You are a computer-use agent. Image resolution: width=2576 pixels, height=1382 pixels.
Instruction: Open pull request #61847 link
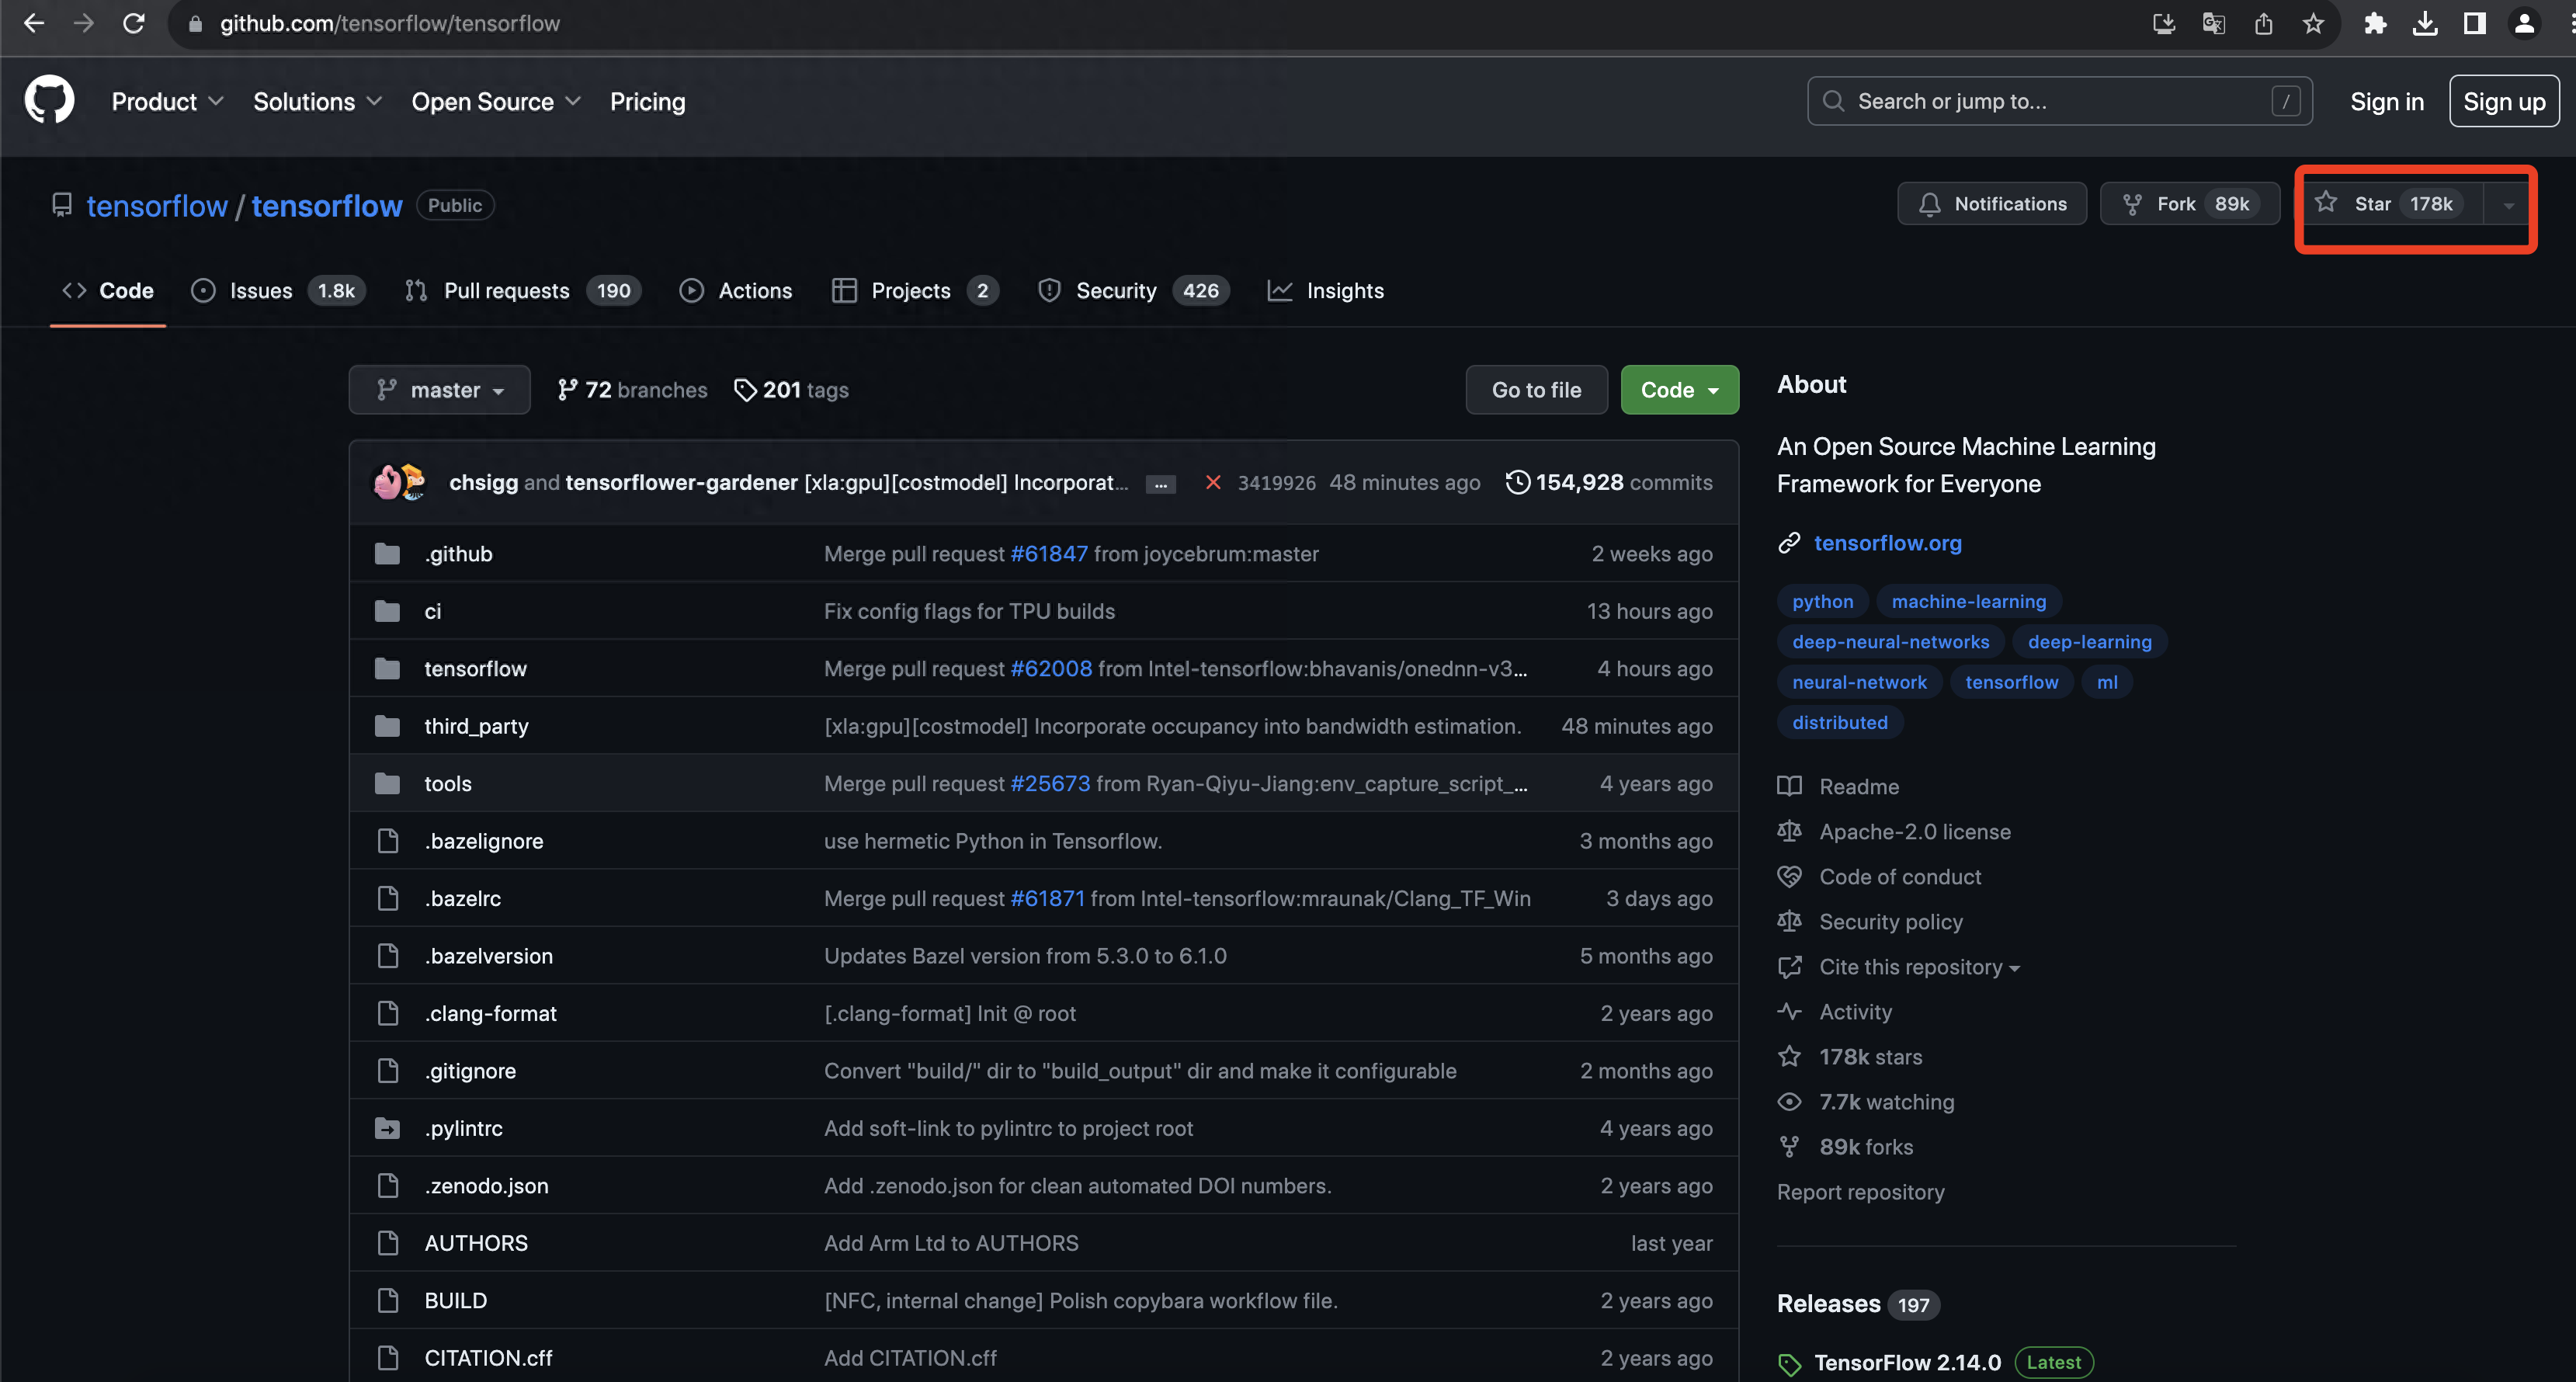(1048, 554)
